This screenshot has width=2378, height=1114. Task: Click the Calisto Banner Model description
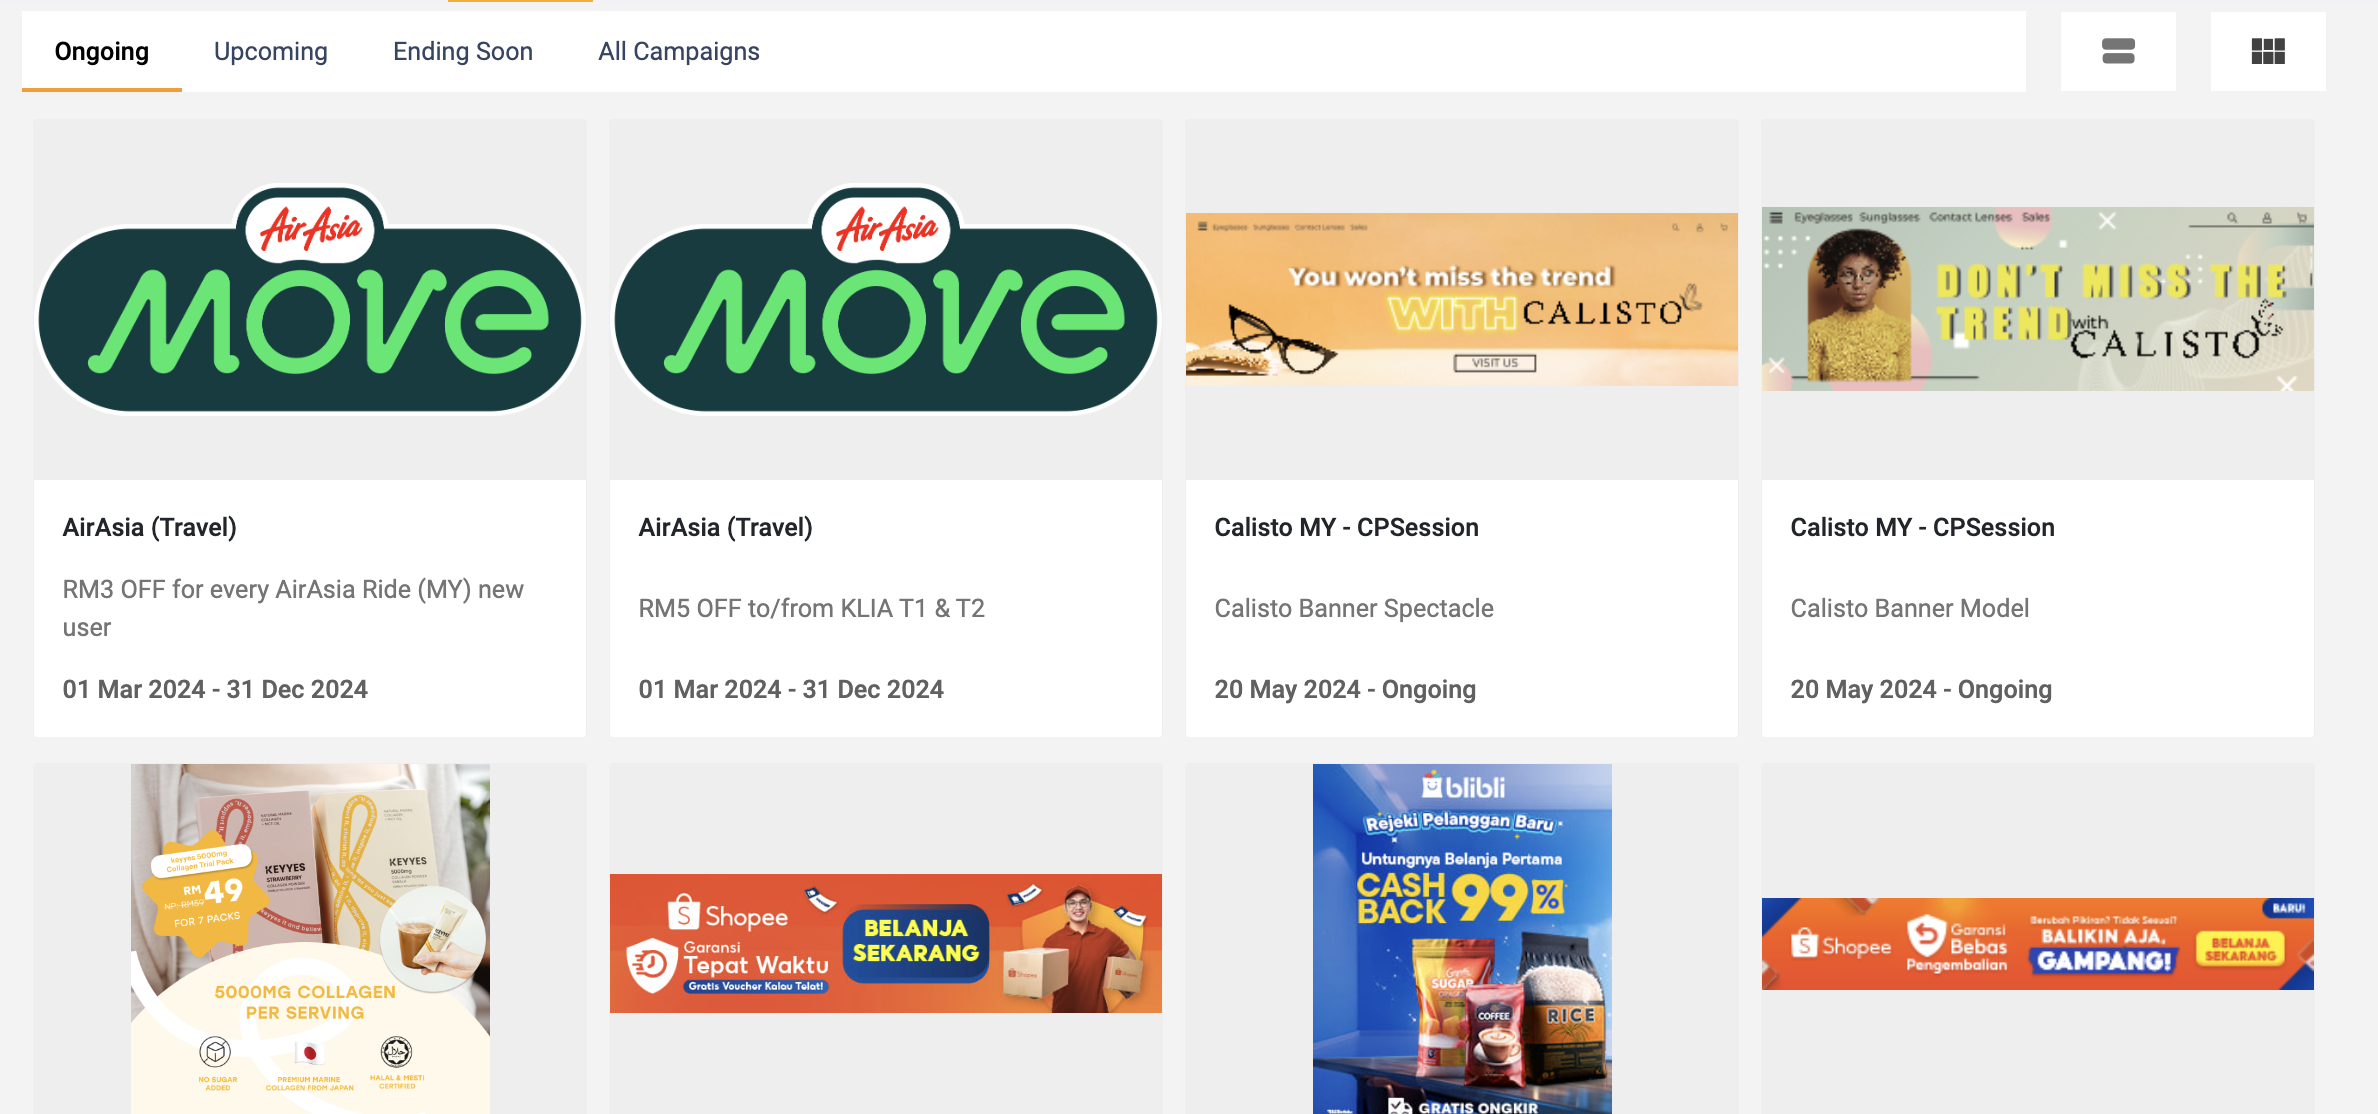pyautogui.click(x=1910, y=608)
